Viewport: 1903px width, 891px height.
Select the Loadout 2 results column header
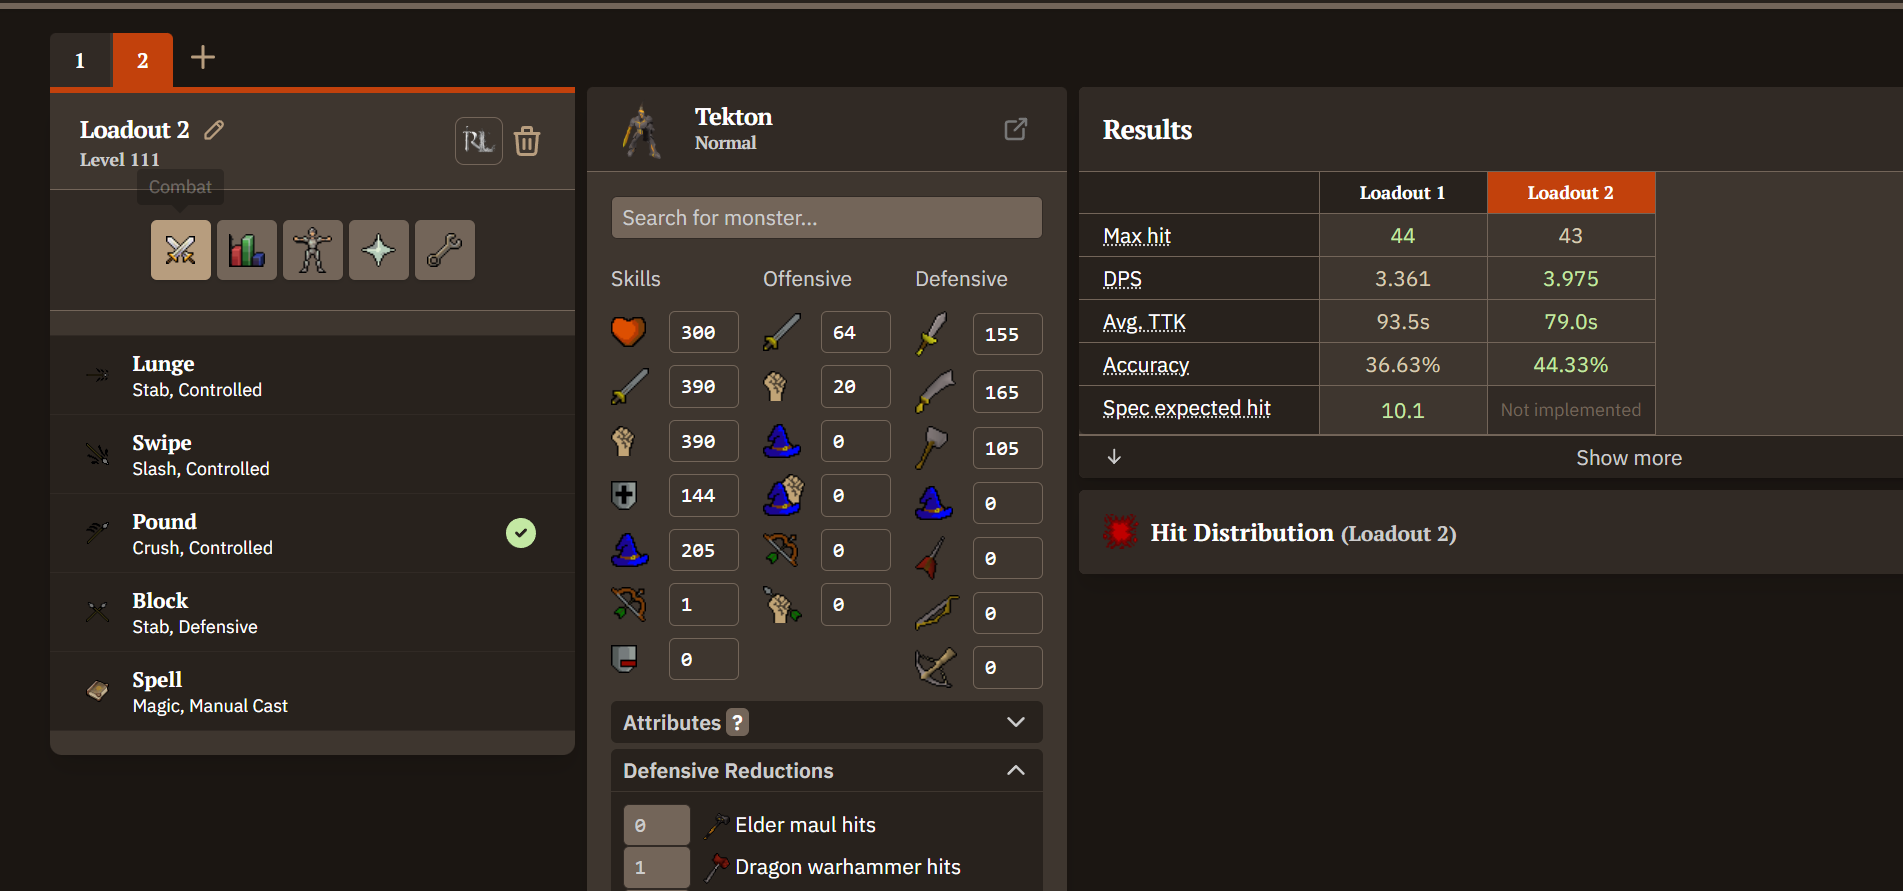[x=1571, y=193]
